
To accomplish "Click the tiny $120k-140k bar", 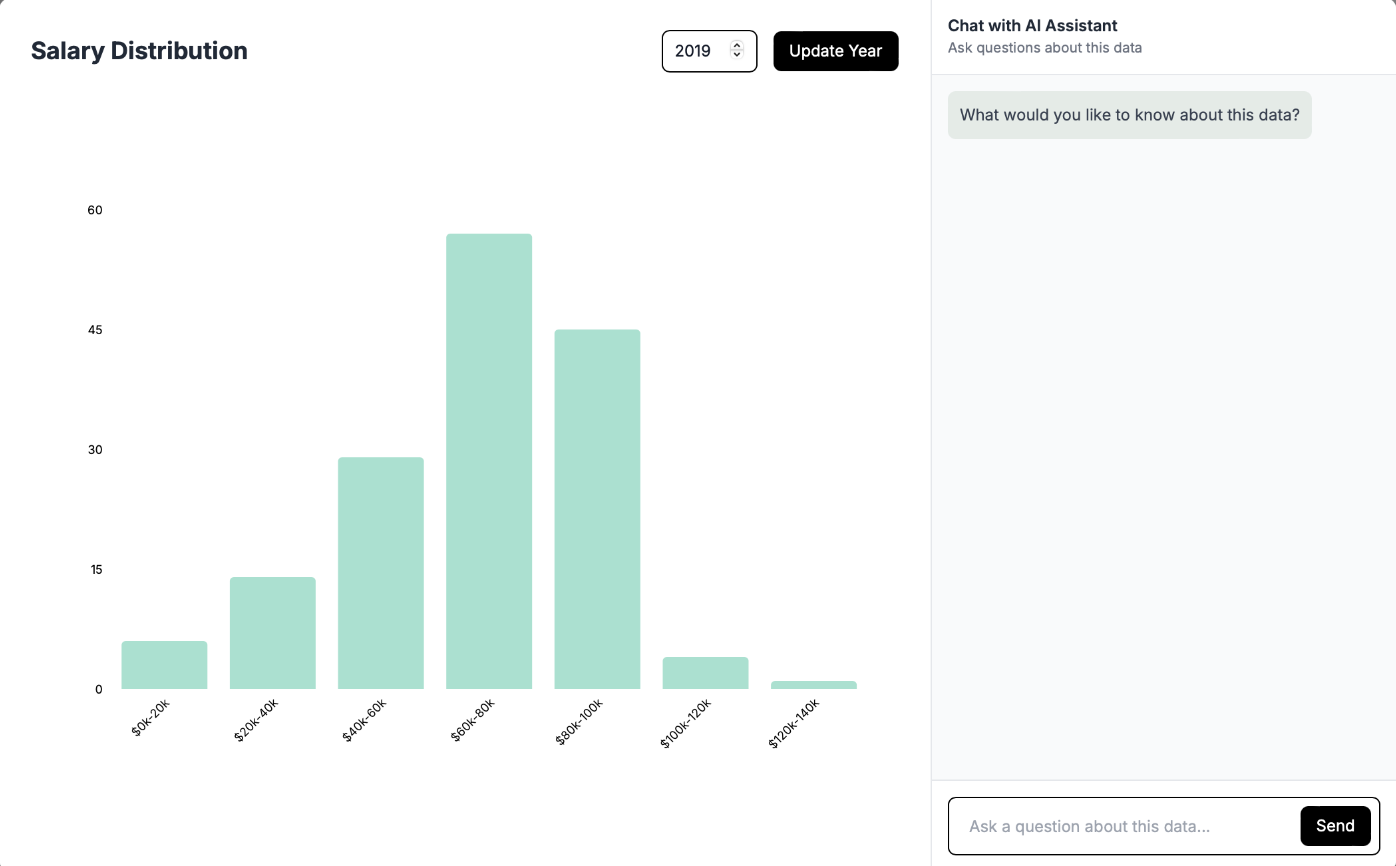I will click(813, 685).
